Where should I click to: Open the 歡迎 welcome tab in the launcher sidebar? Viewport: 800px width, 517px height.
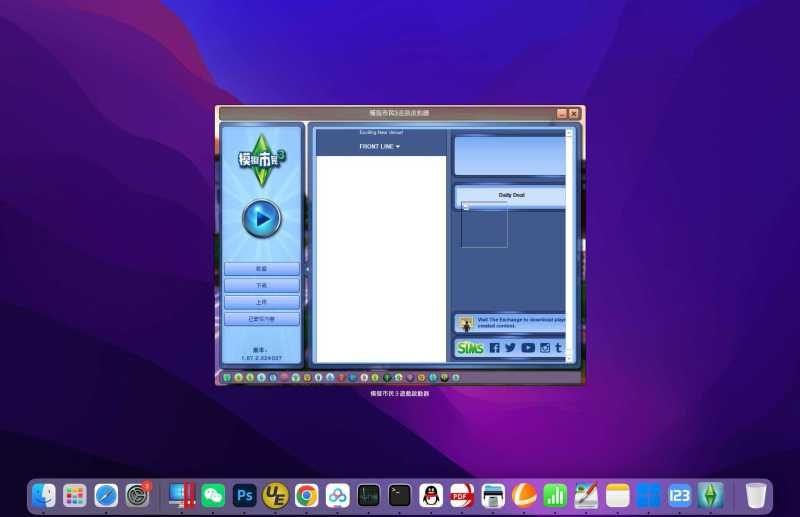coord(261,268)
